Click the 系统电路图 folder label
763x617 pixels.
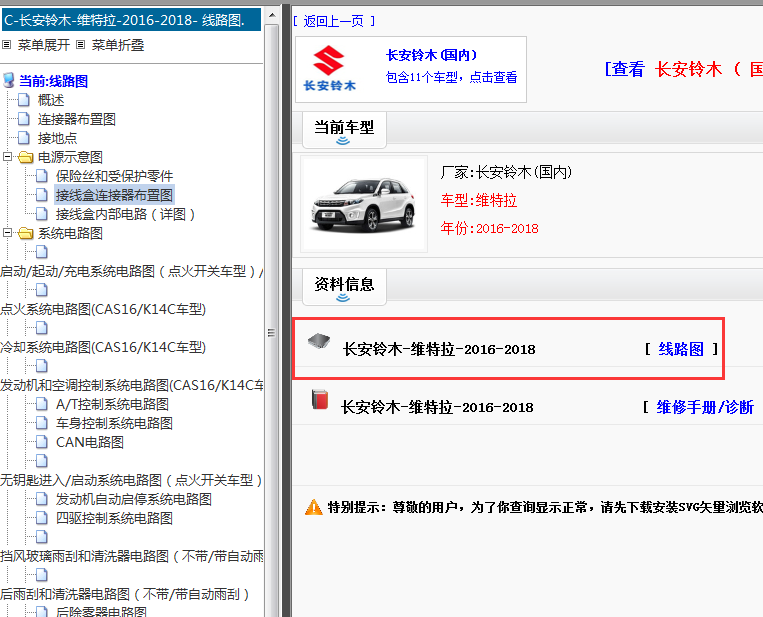(x=70, y=233)
